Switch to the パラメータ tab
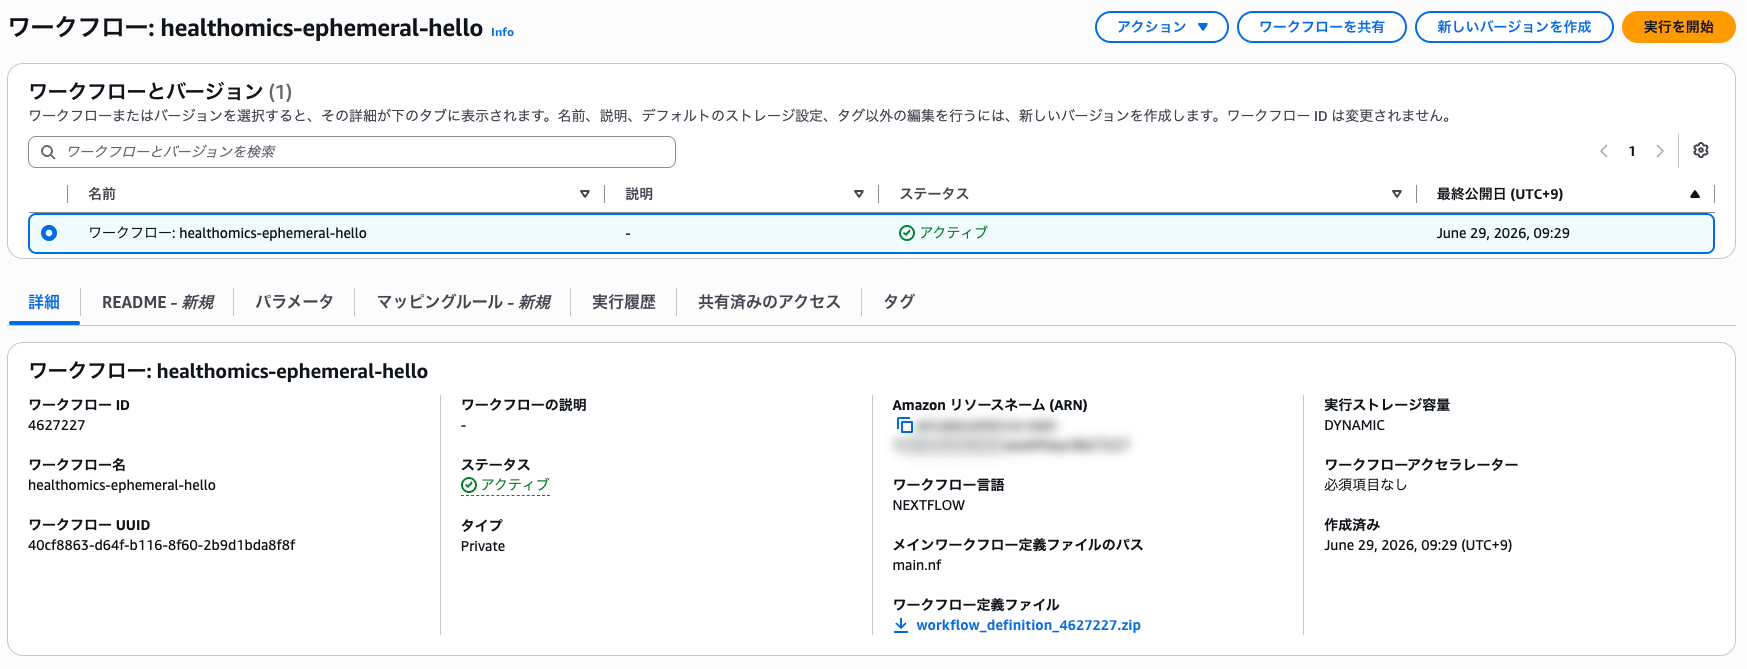This screenshot has height=669, width=1747. tap(294, 302)
